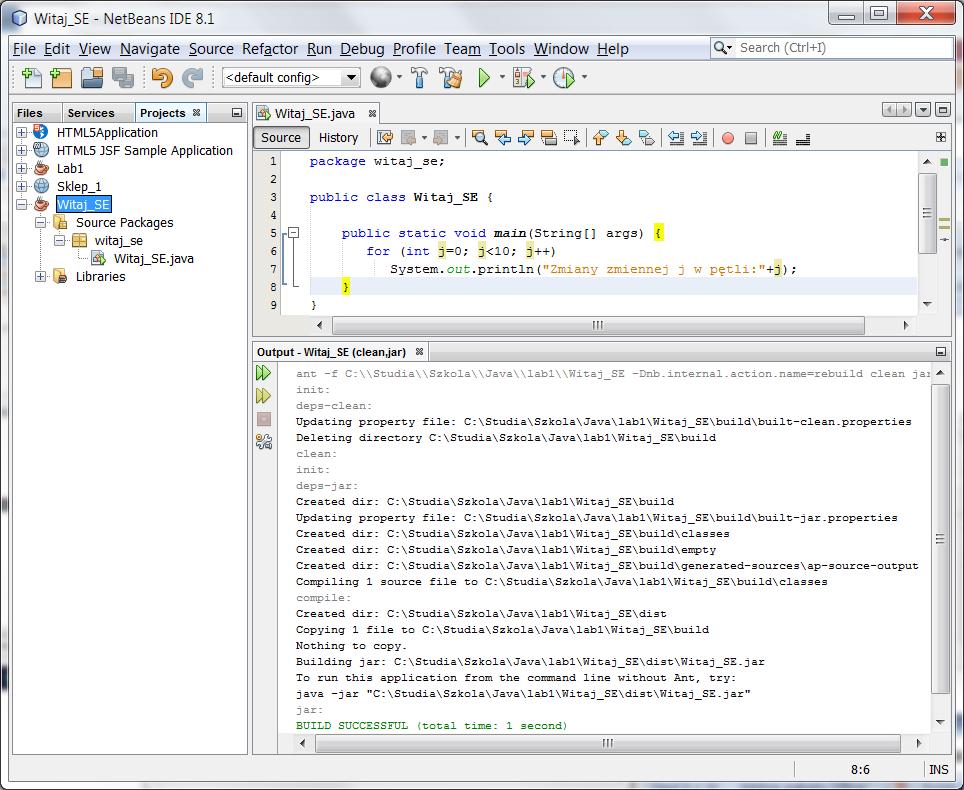Expand the Libraries node
964x790 pixels.
click(x=41, y=277)
